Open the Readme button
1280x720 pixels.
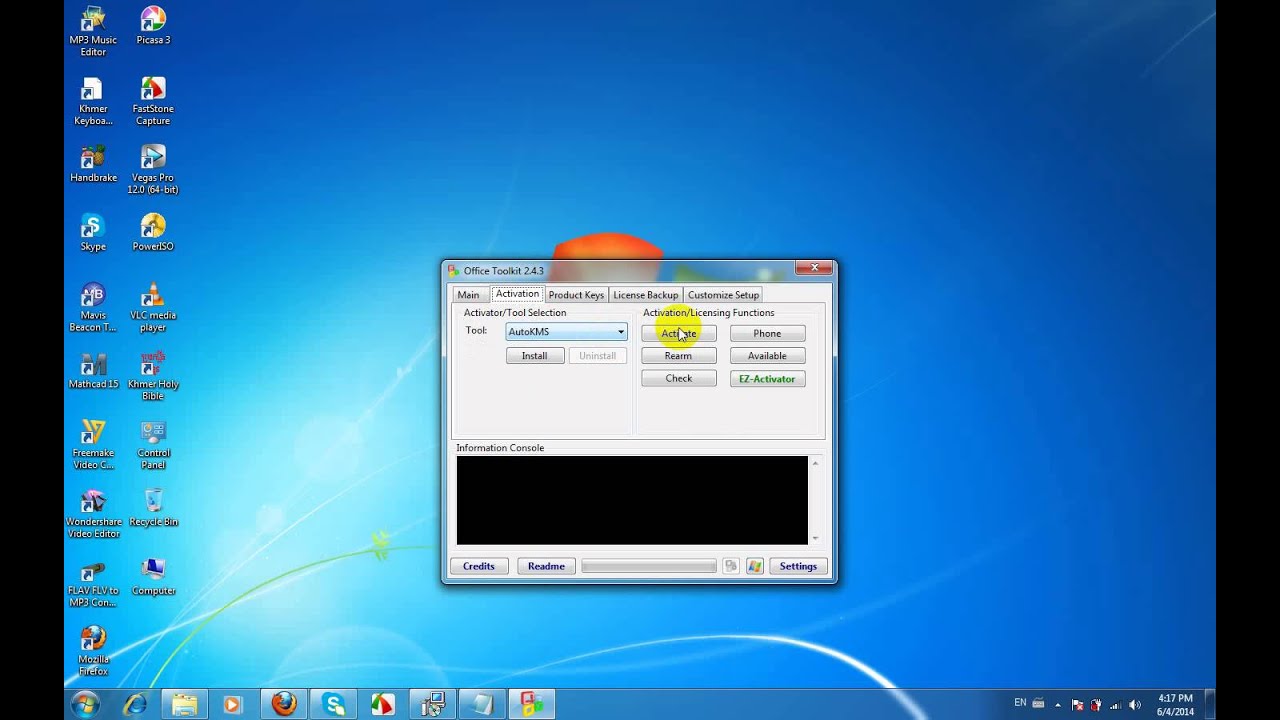(546, 566)
